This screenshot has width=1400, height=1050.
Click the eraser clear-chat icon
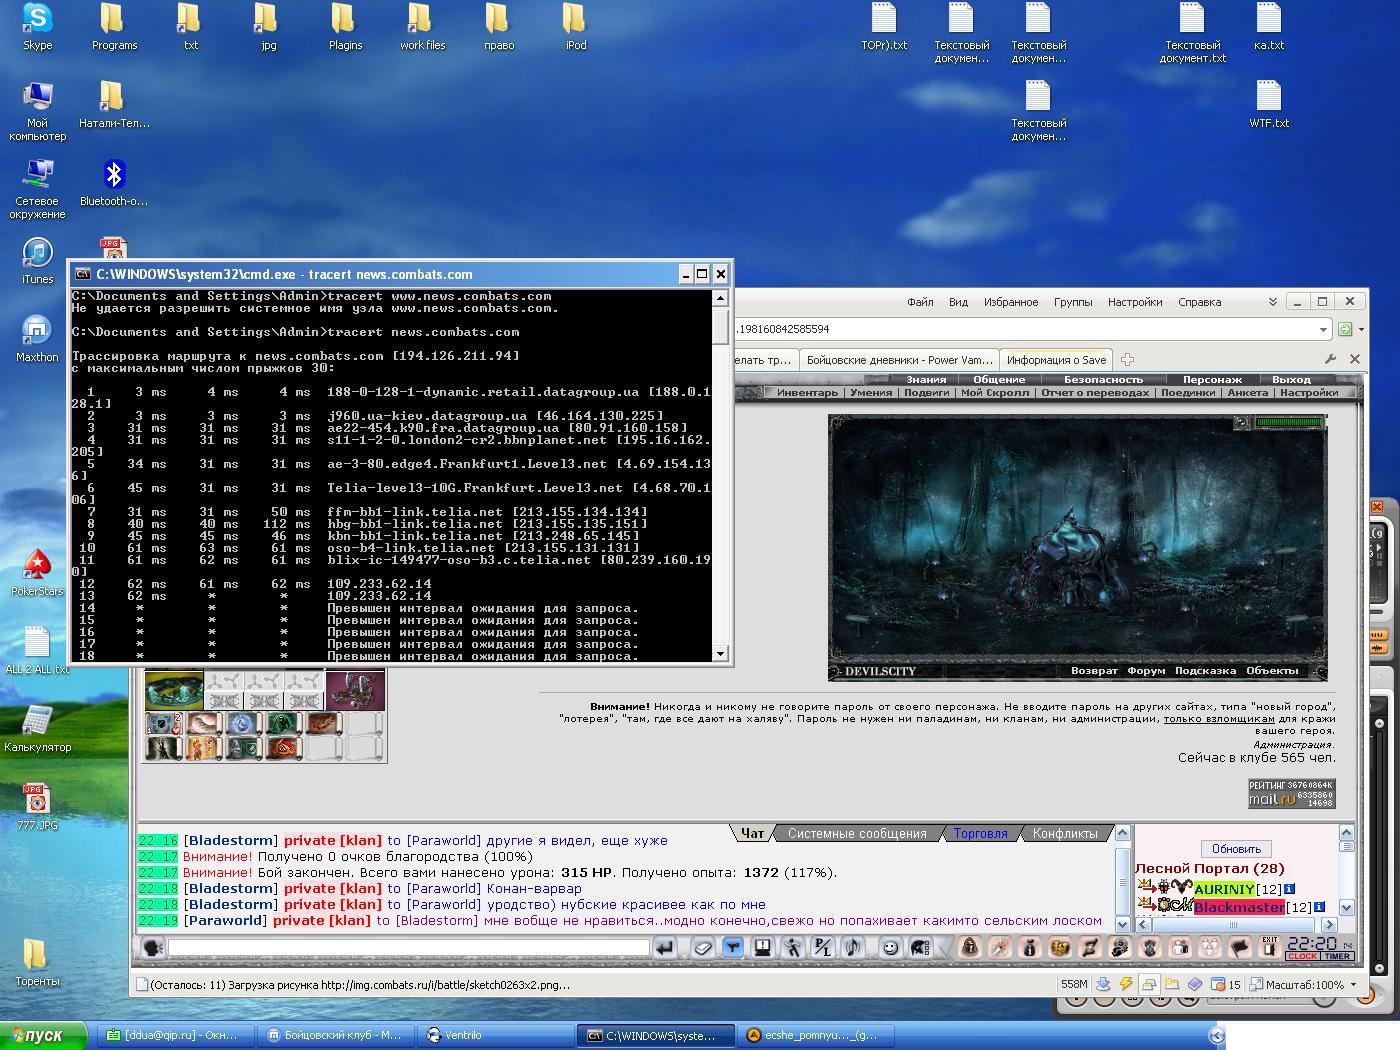(x=703, y=948)
